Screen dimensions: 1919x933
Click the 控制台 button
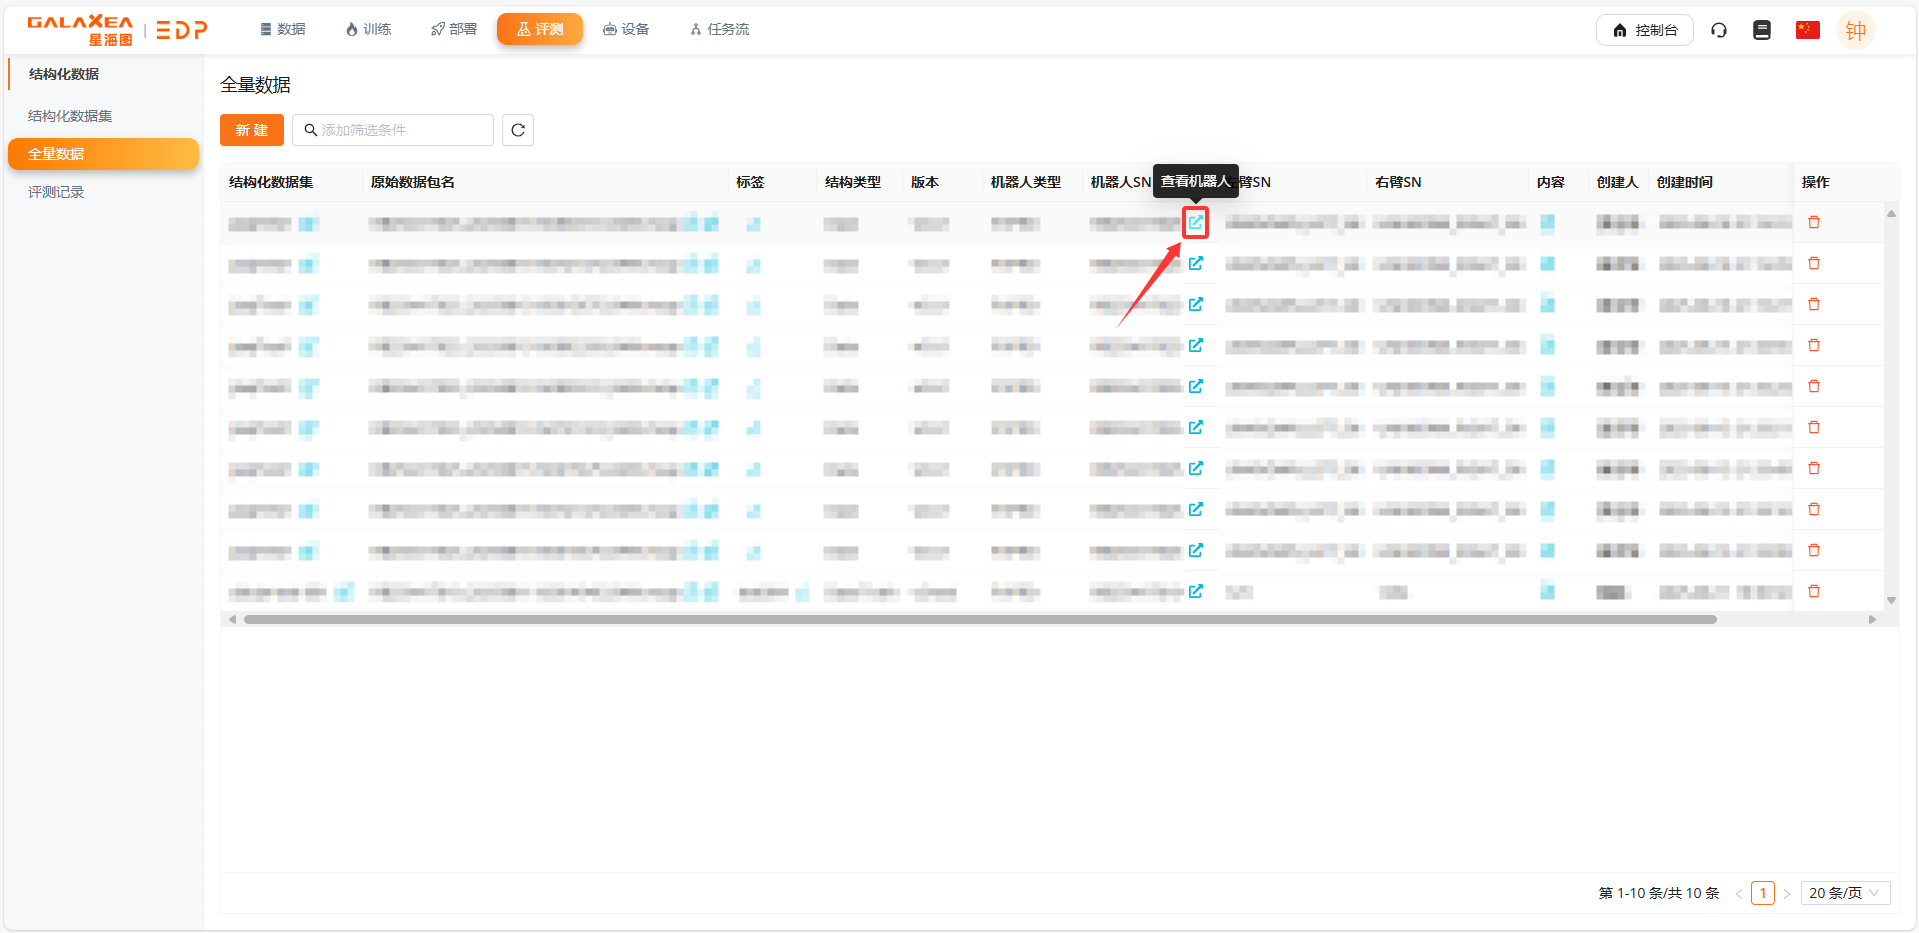point(1644,30)
